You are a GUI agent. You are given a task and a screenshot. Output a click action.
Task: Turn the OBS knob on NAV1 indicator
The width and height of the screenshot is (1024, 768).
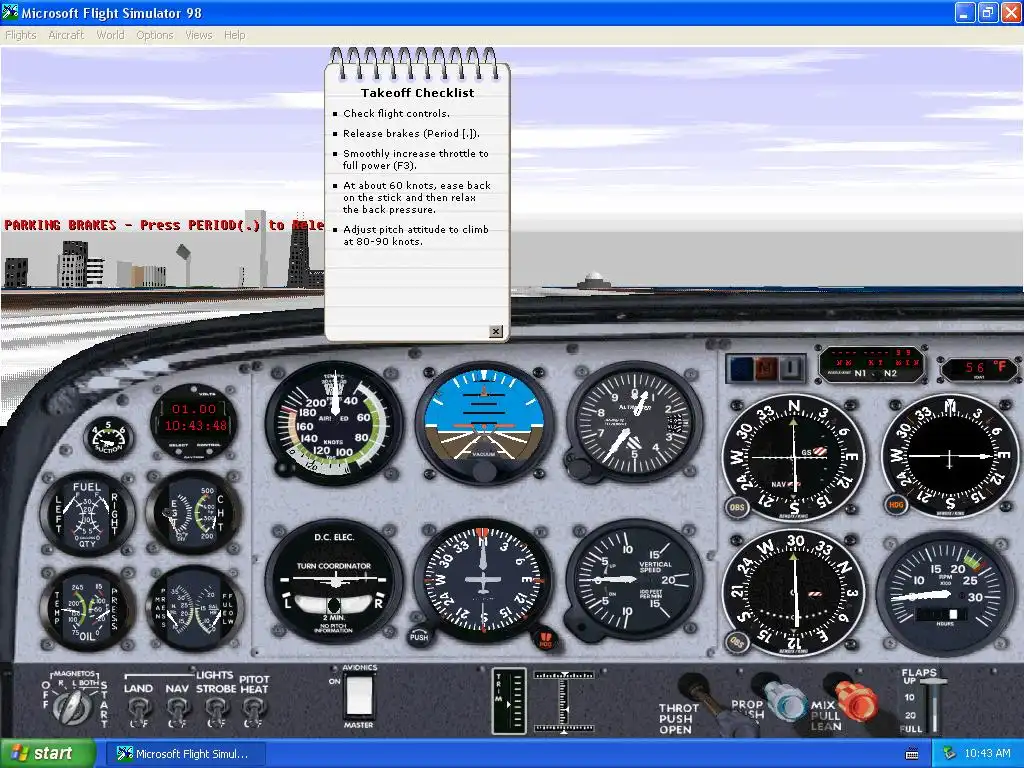pos(737,507)
